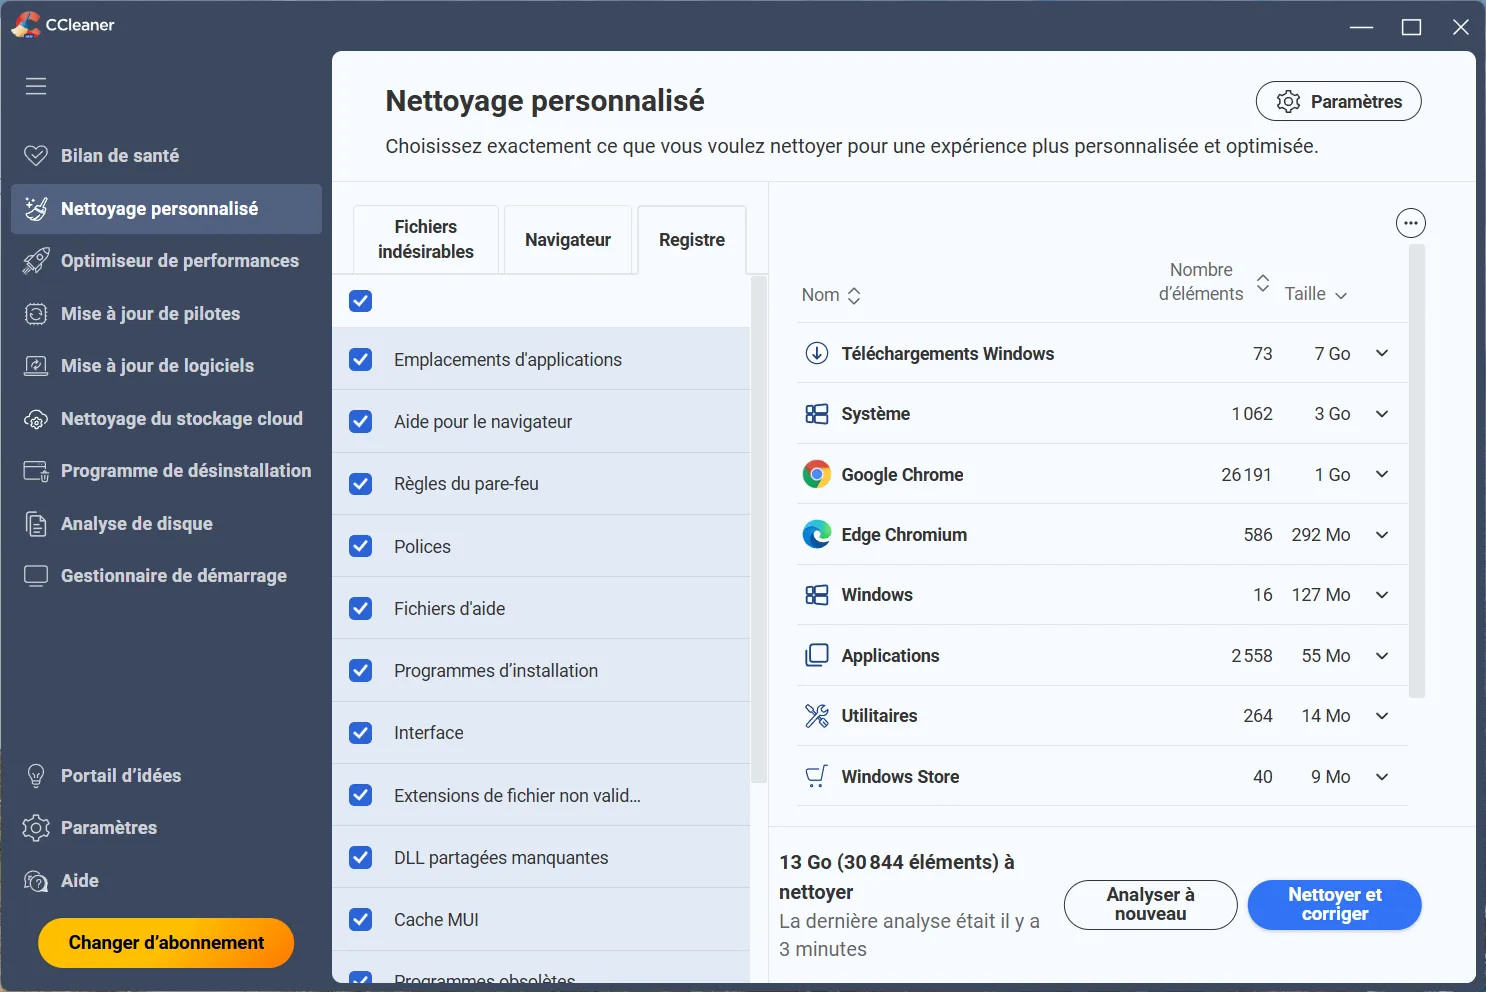Viewport: 1486px width, 992px height.
Task: Expand the Google Chrome results row
Action: [x=1382, y=474]
